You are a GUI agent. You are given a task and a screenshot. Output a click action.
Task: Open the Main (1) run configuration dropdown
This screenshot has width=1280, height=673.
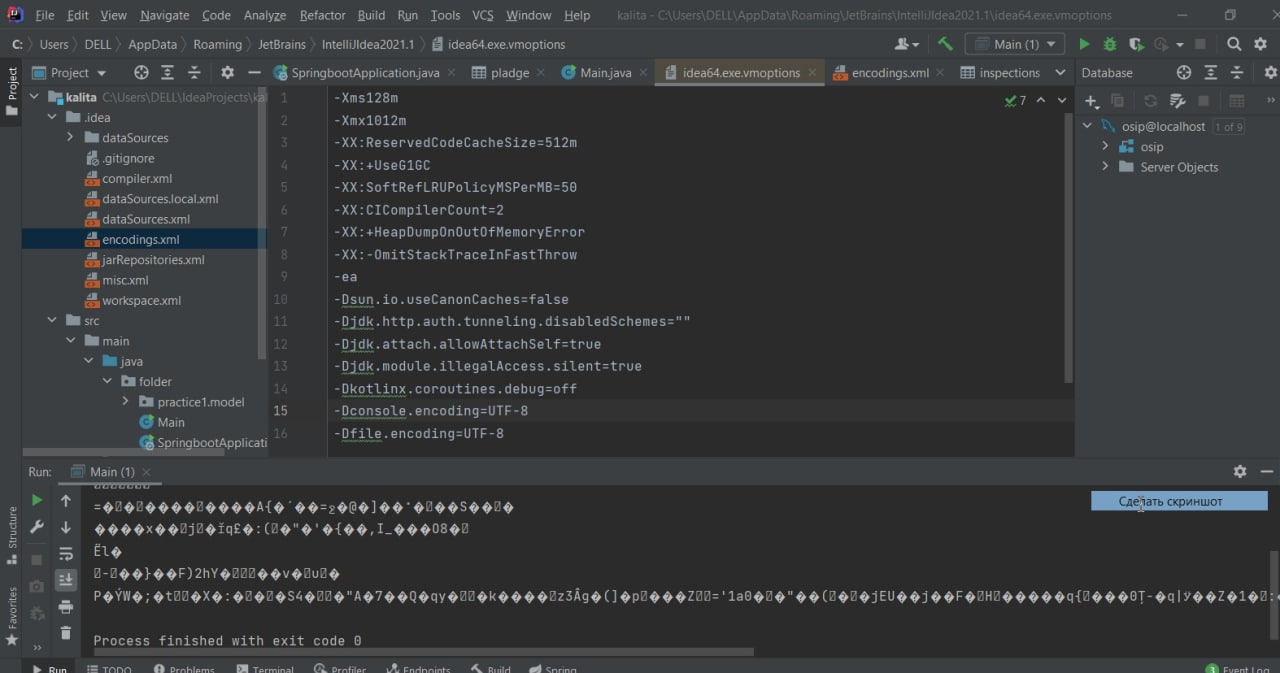click(x=1016, y=44)
